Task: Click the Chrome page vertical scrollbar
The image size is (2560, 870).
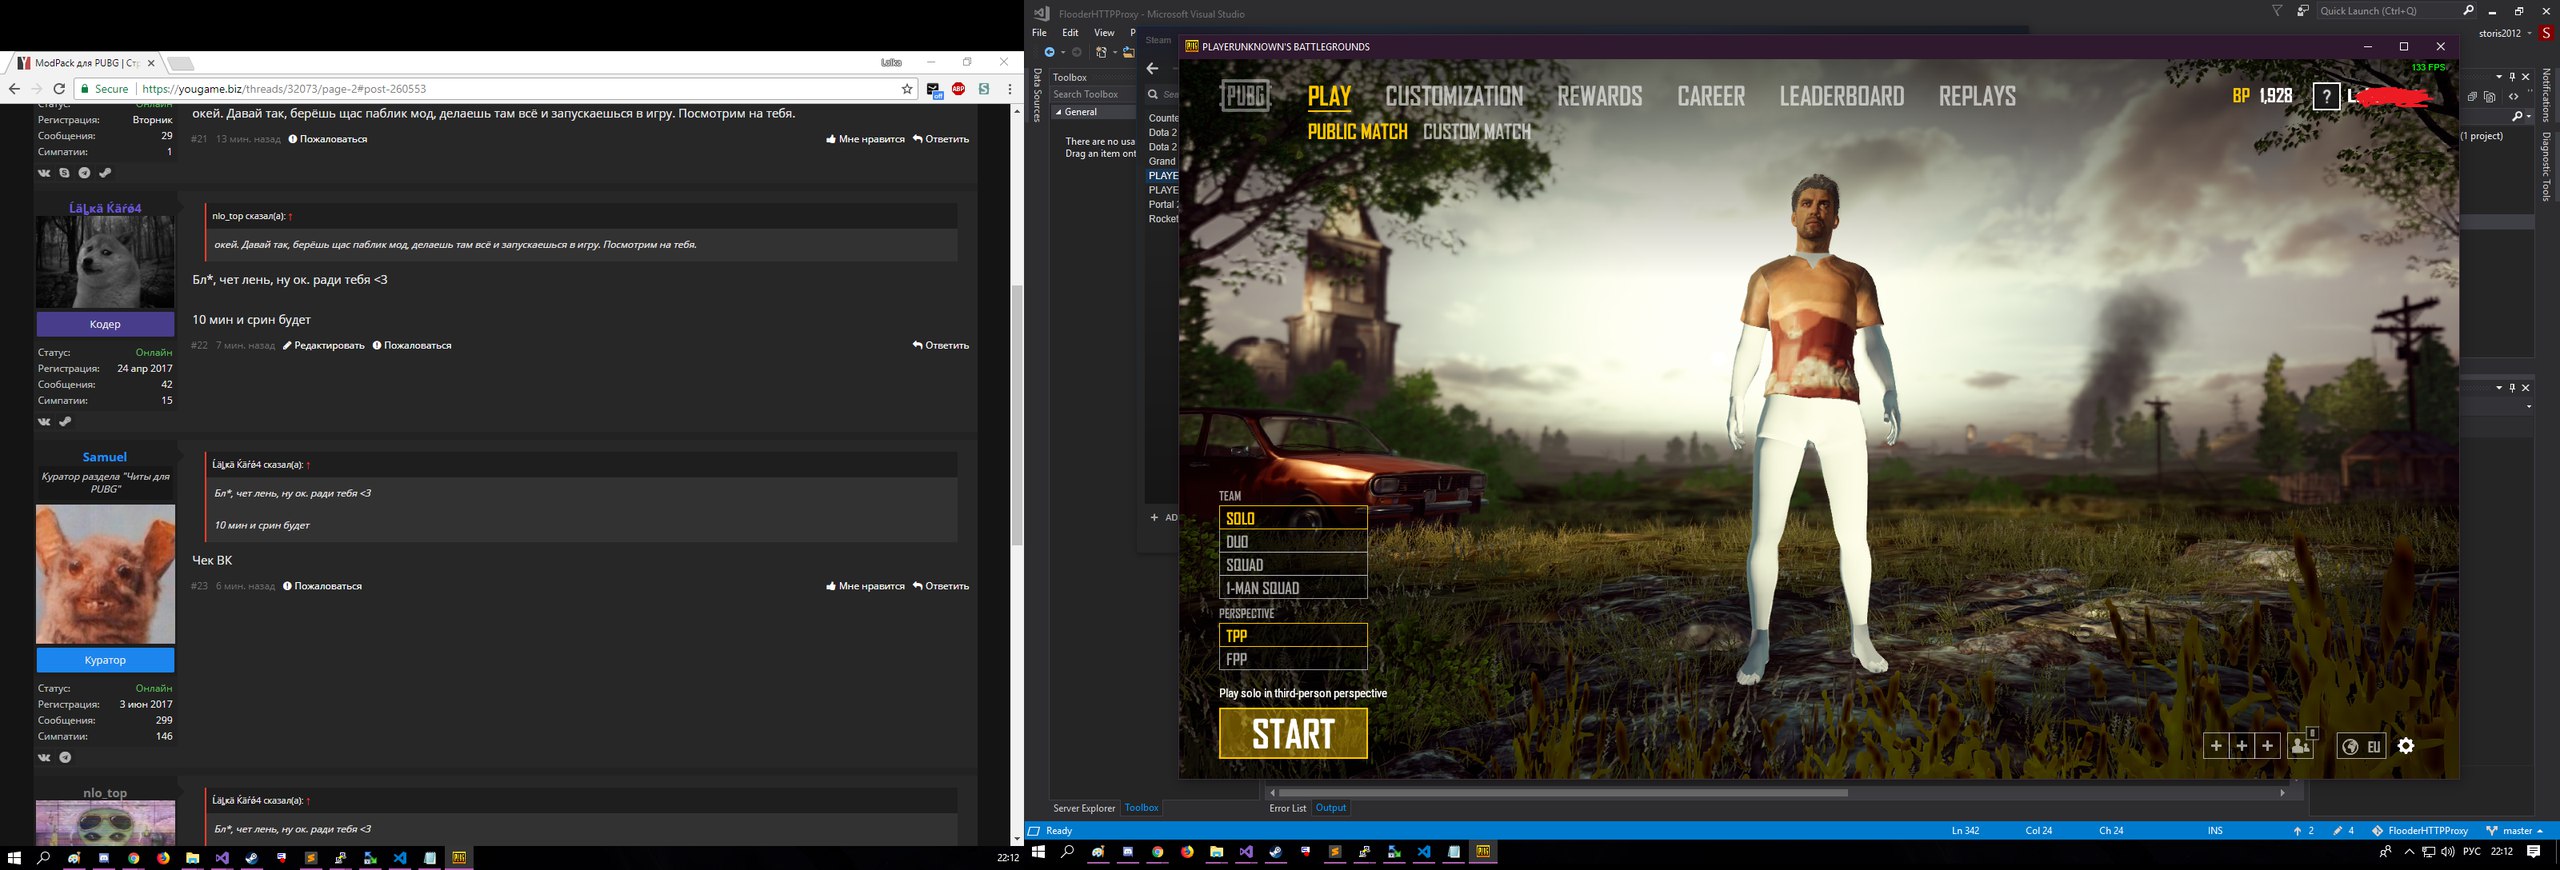Action: click(1017, 415)
